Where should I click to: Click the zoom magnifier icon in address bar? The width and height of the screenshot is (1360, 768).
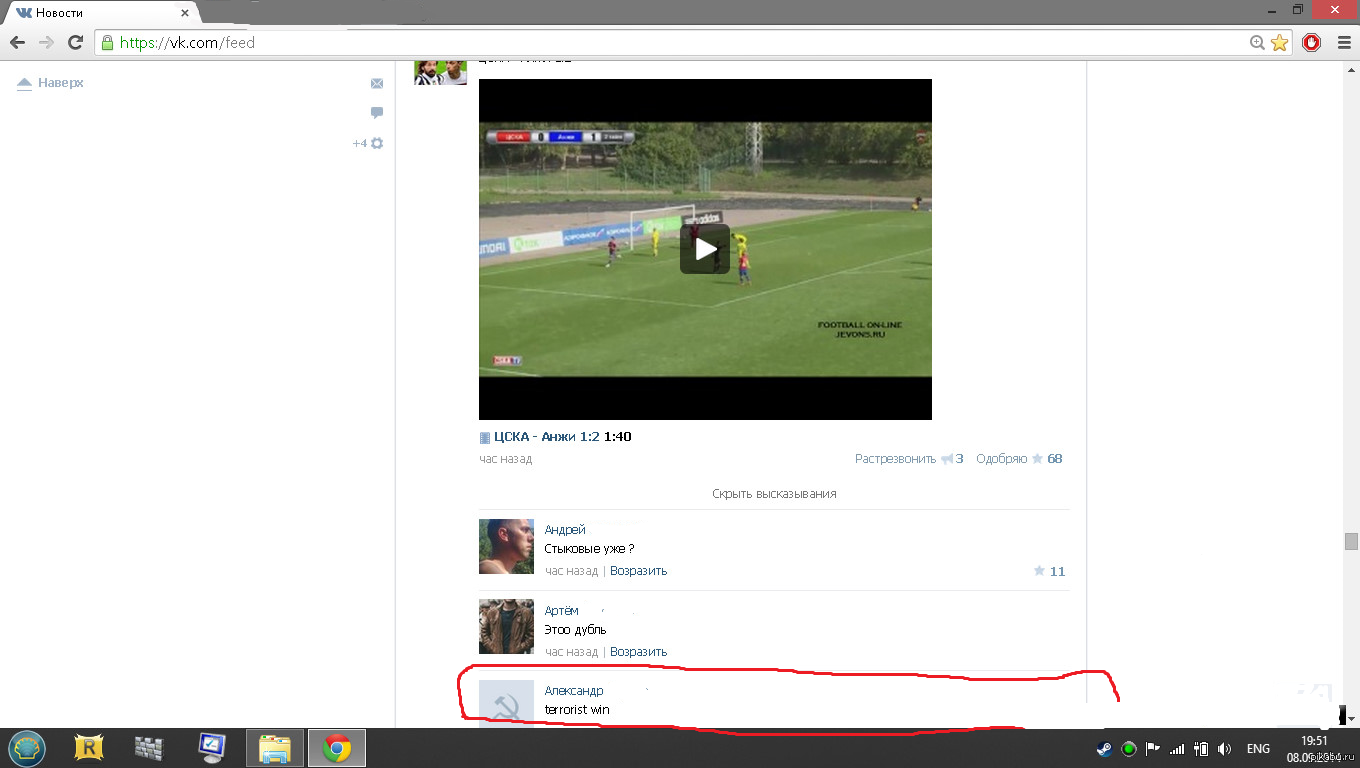(1257, 42)
